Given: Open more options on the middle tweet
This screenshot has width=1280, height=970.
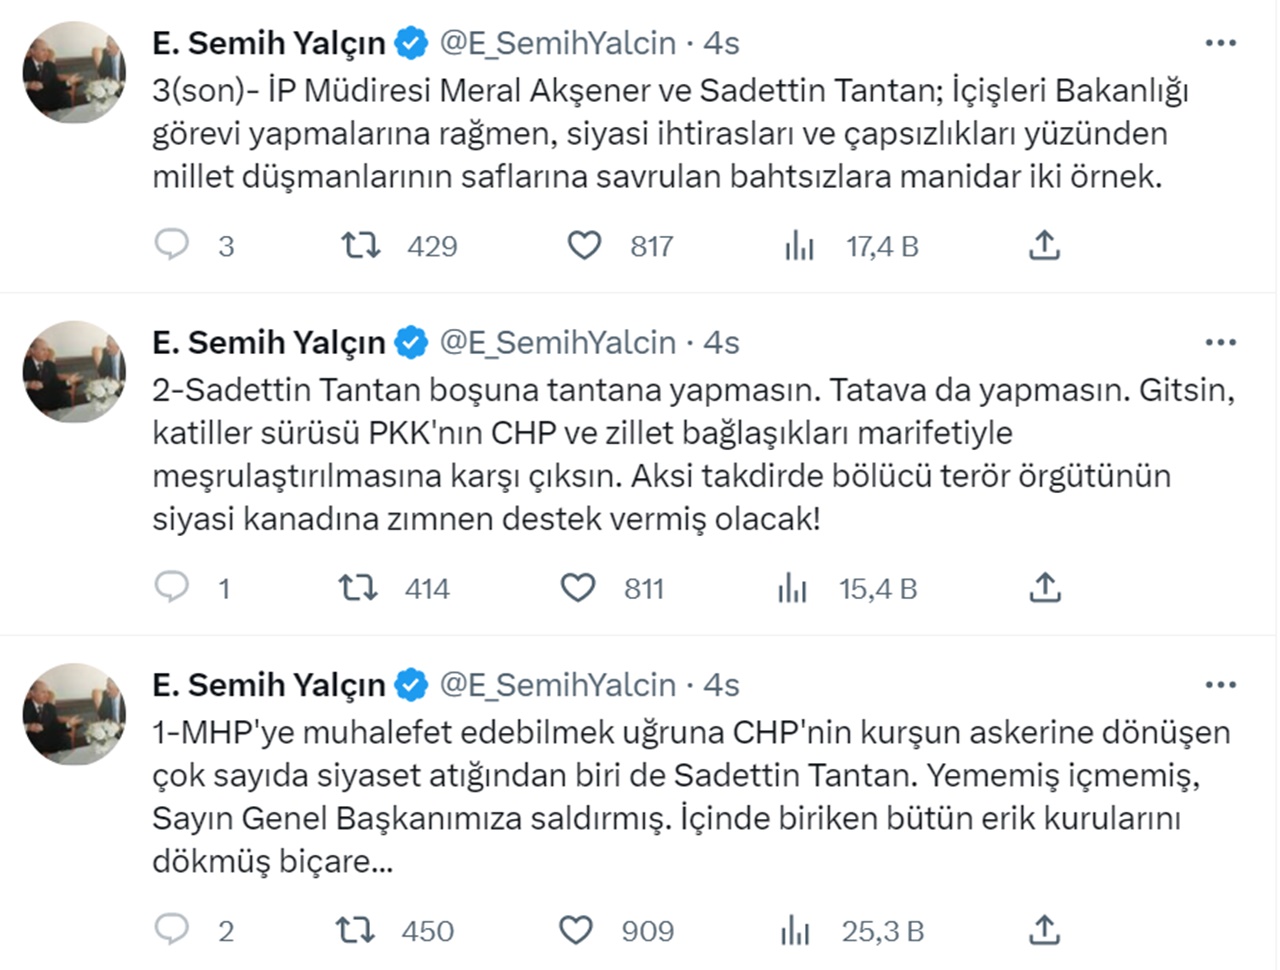Looking at the screenshot, I should (1220, 342).
